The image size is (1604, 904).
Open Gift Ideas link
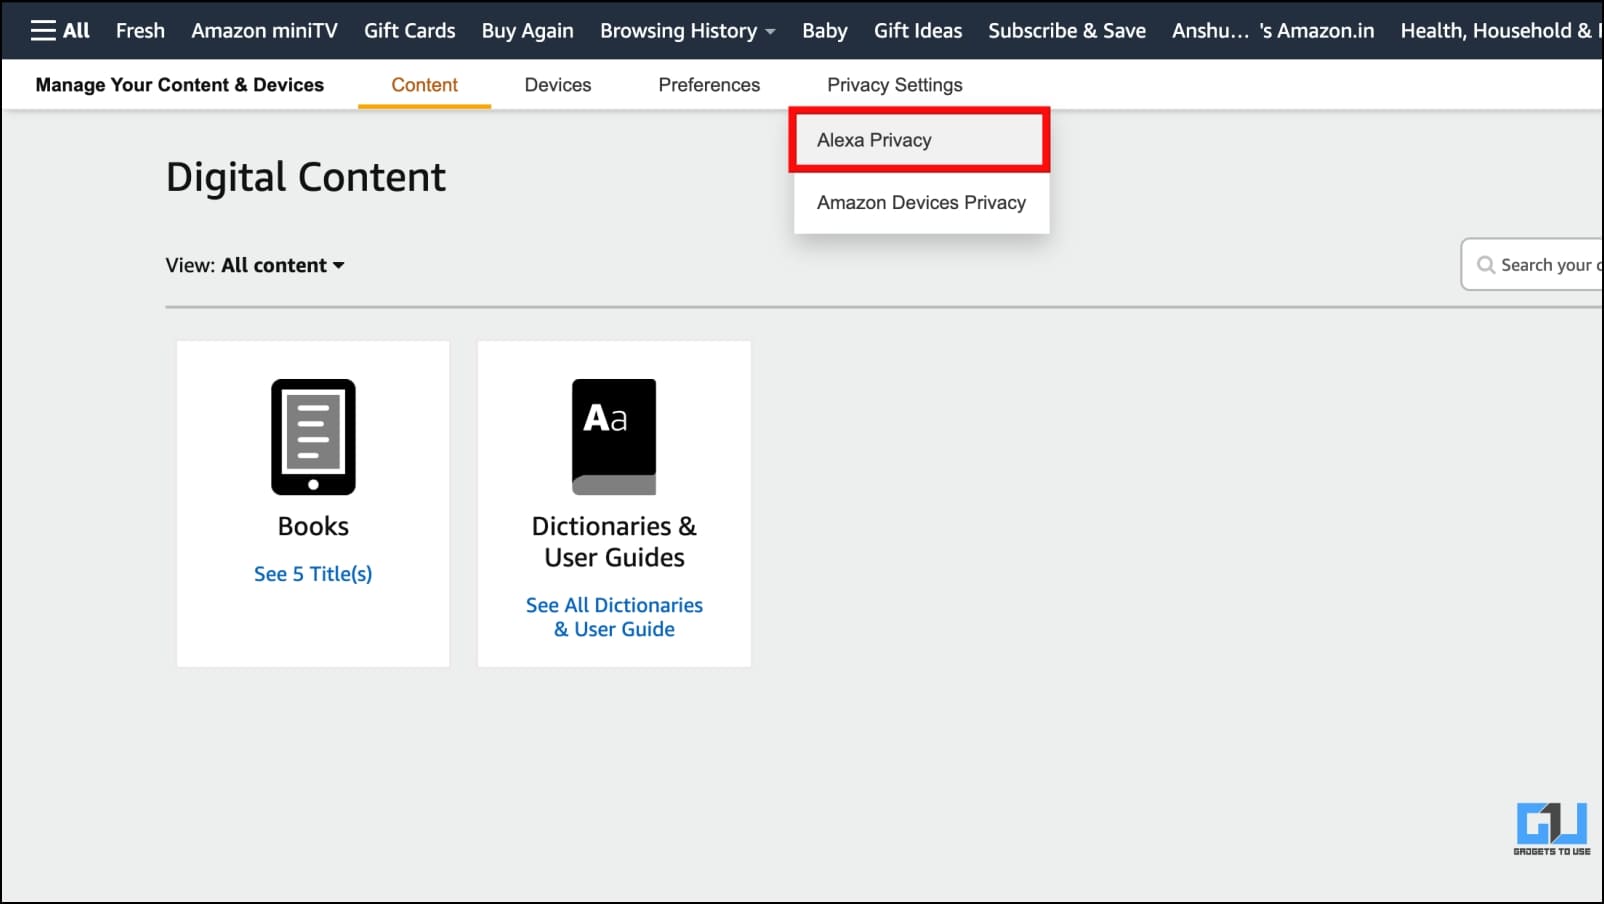[918, 31]
